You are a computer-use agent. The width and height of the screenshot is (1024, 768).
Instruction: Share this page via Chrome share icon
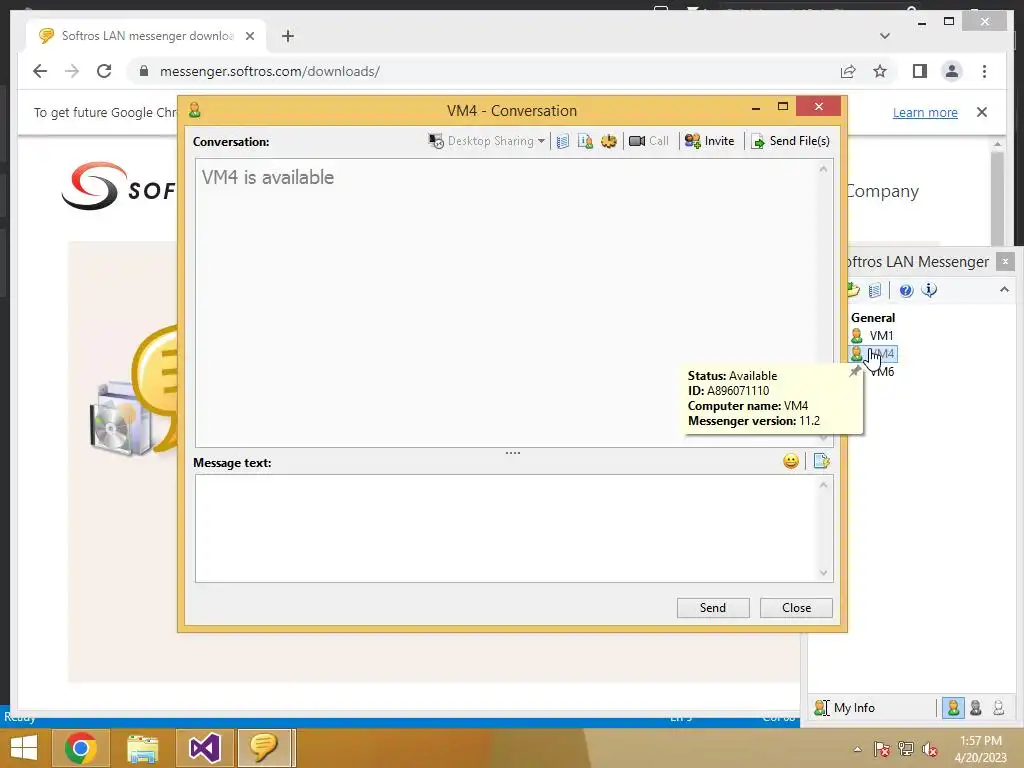(848, 71)
